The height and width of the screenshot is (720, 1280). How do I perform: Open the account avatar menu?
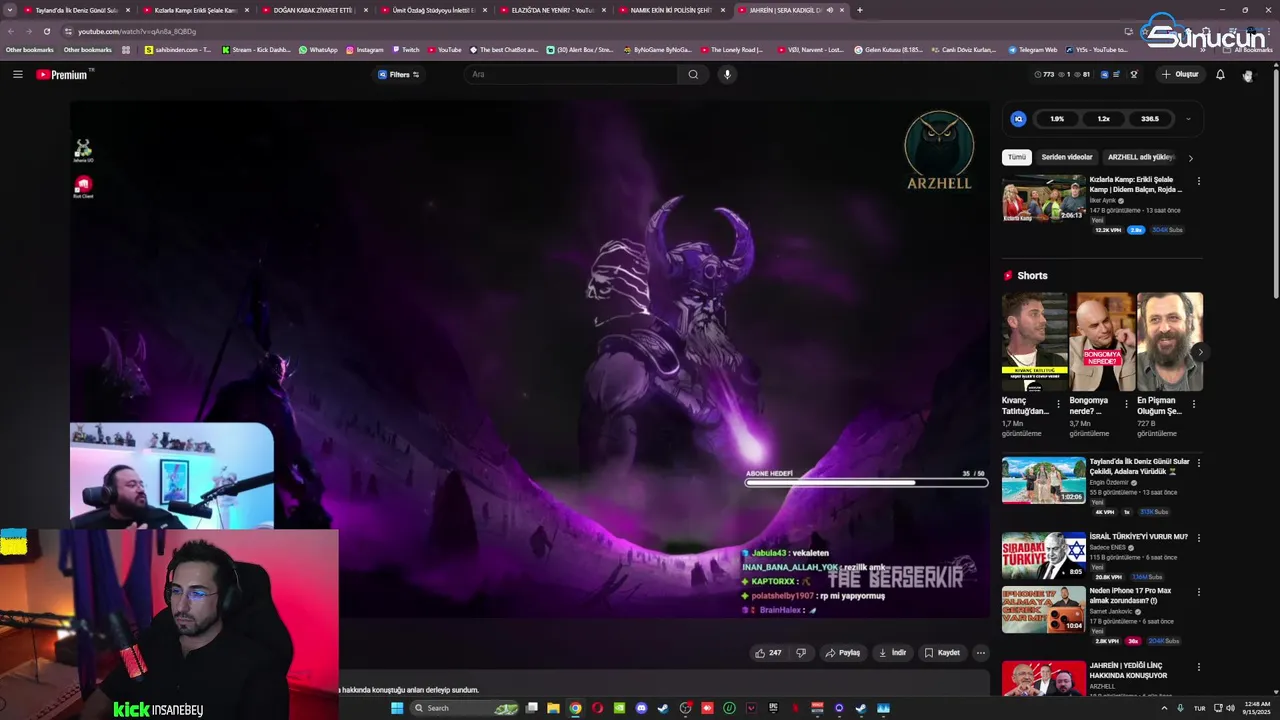[1248, 75]
